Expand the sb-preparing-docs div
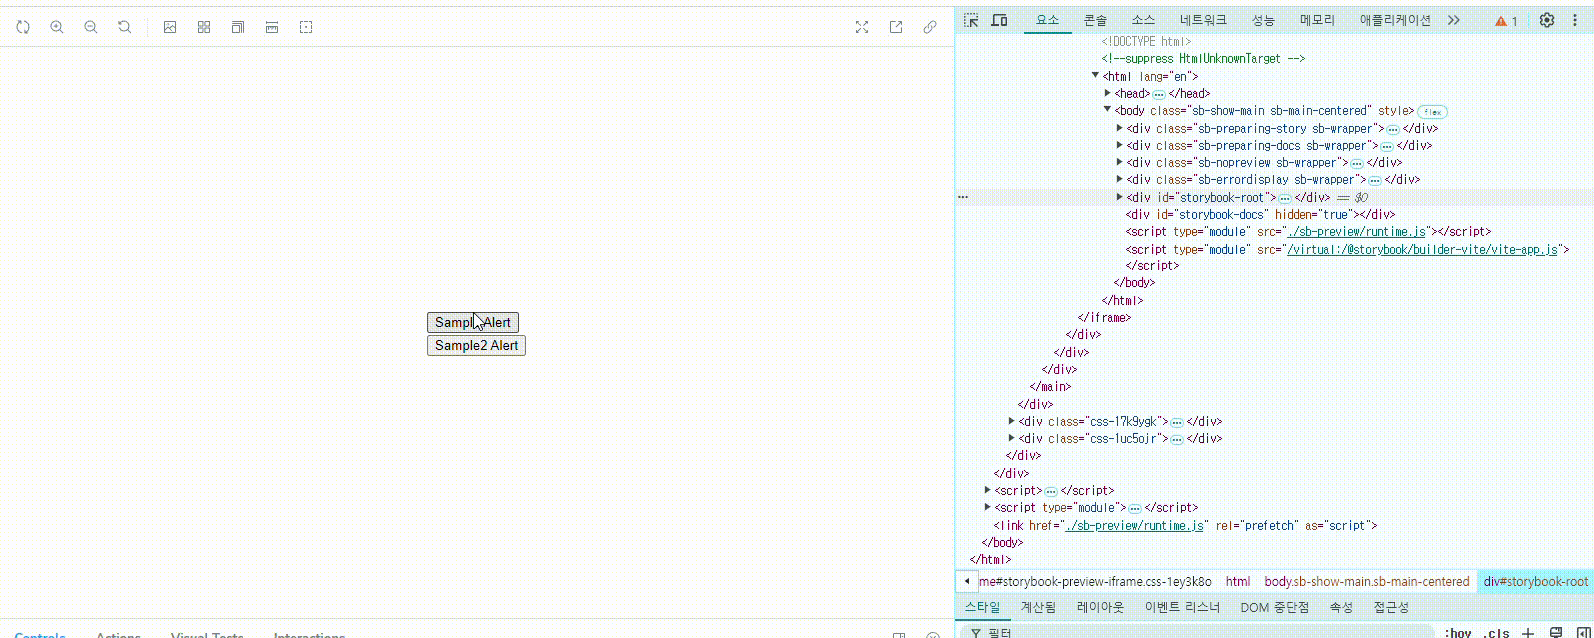 (x=1119, y=145)
